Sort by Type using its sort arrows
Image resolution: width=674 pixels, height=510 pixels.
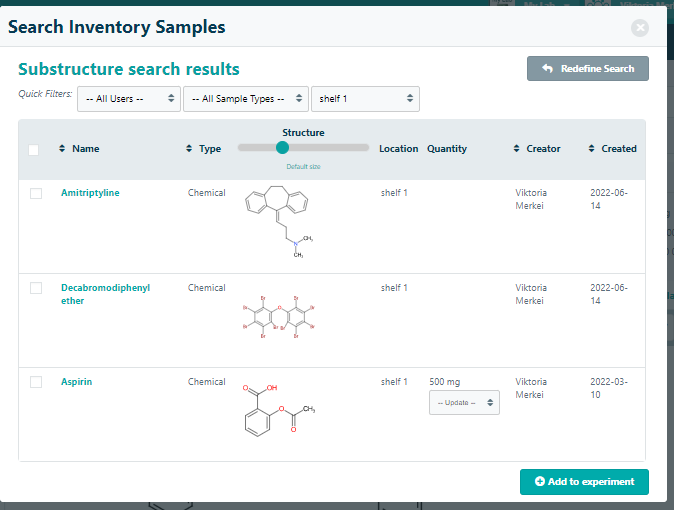(189, 149)
